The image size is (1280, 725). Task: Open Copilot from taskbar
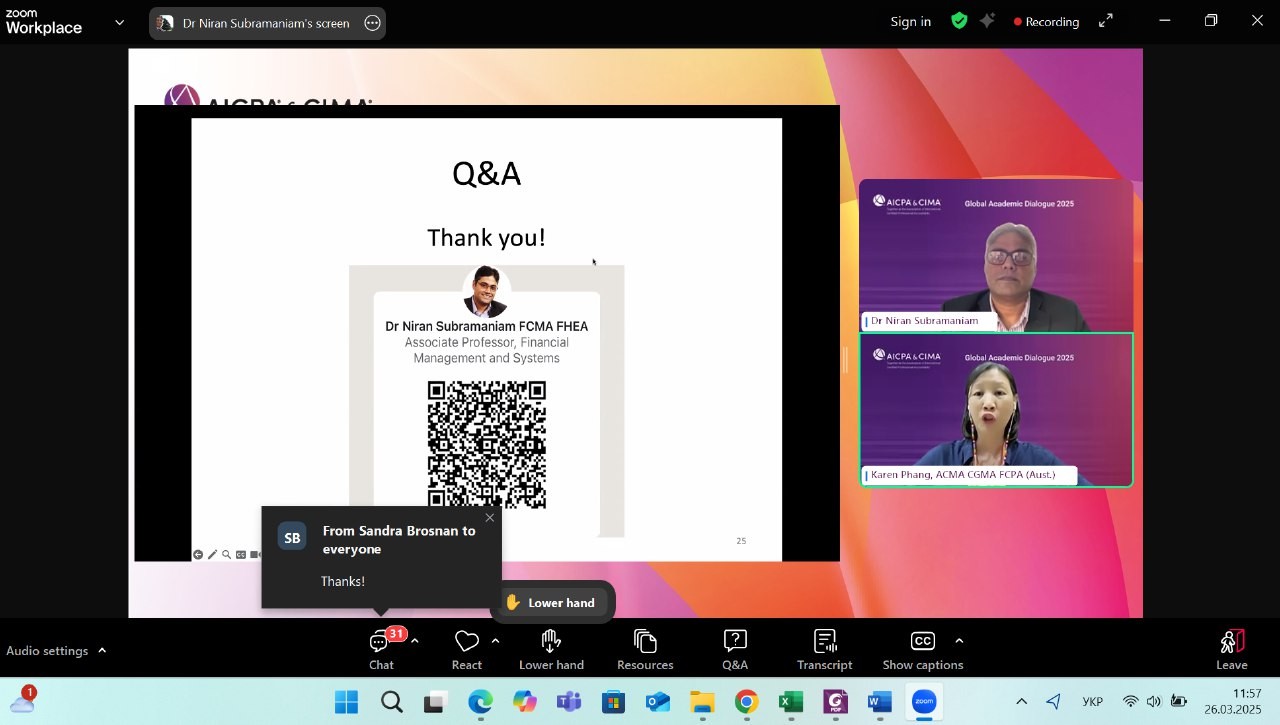tap(525, 703)
